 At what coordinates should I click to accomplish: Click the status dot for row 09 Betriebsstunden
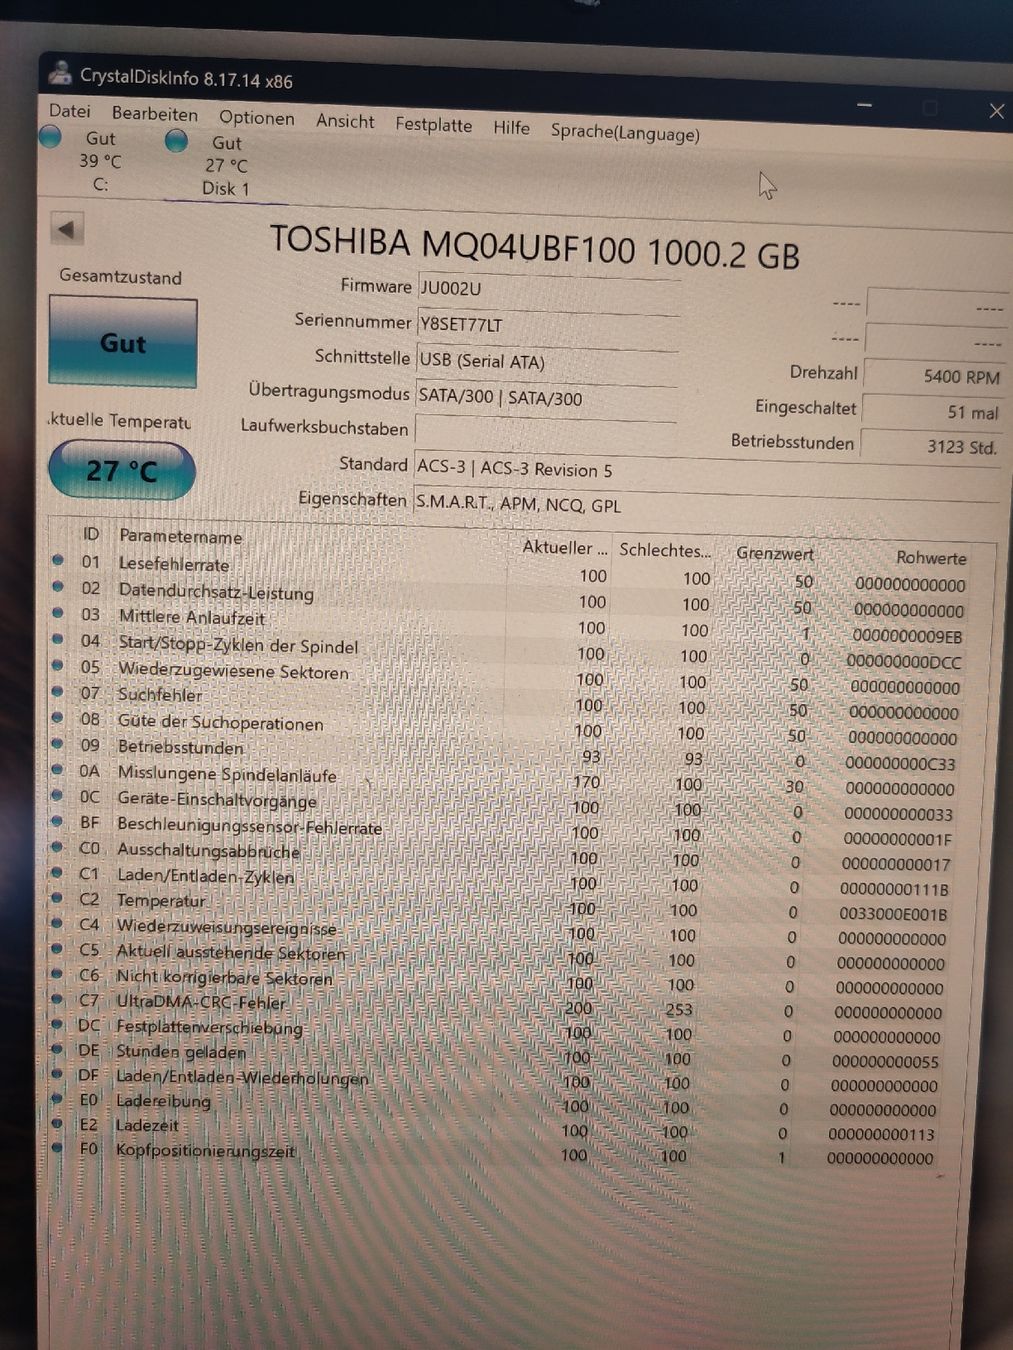click(x=58, y=744)
